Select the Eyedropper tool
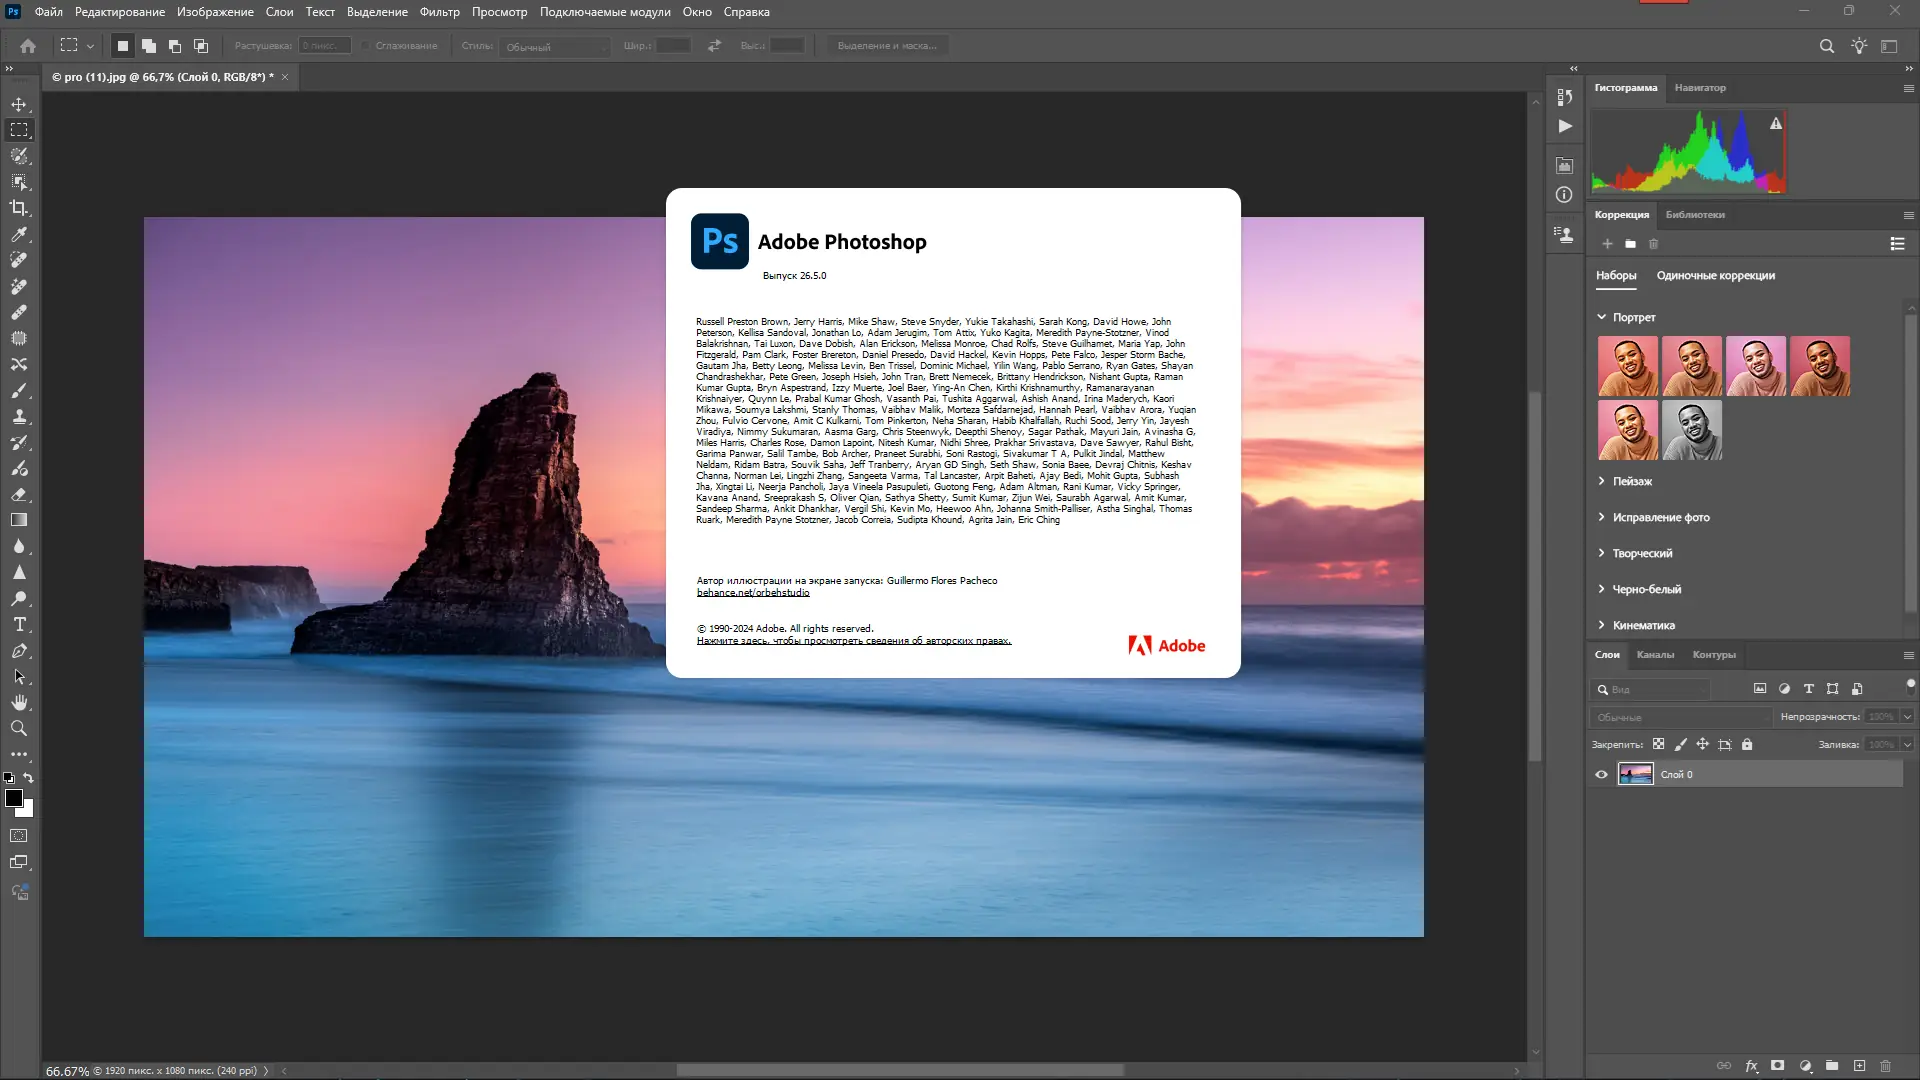This screenshot has width=1920, height=1080. (19, 234)
